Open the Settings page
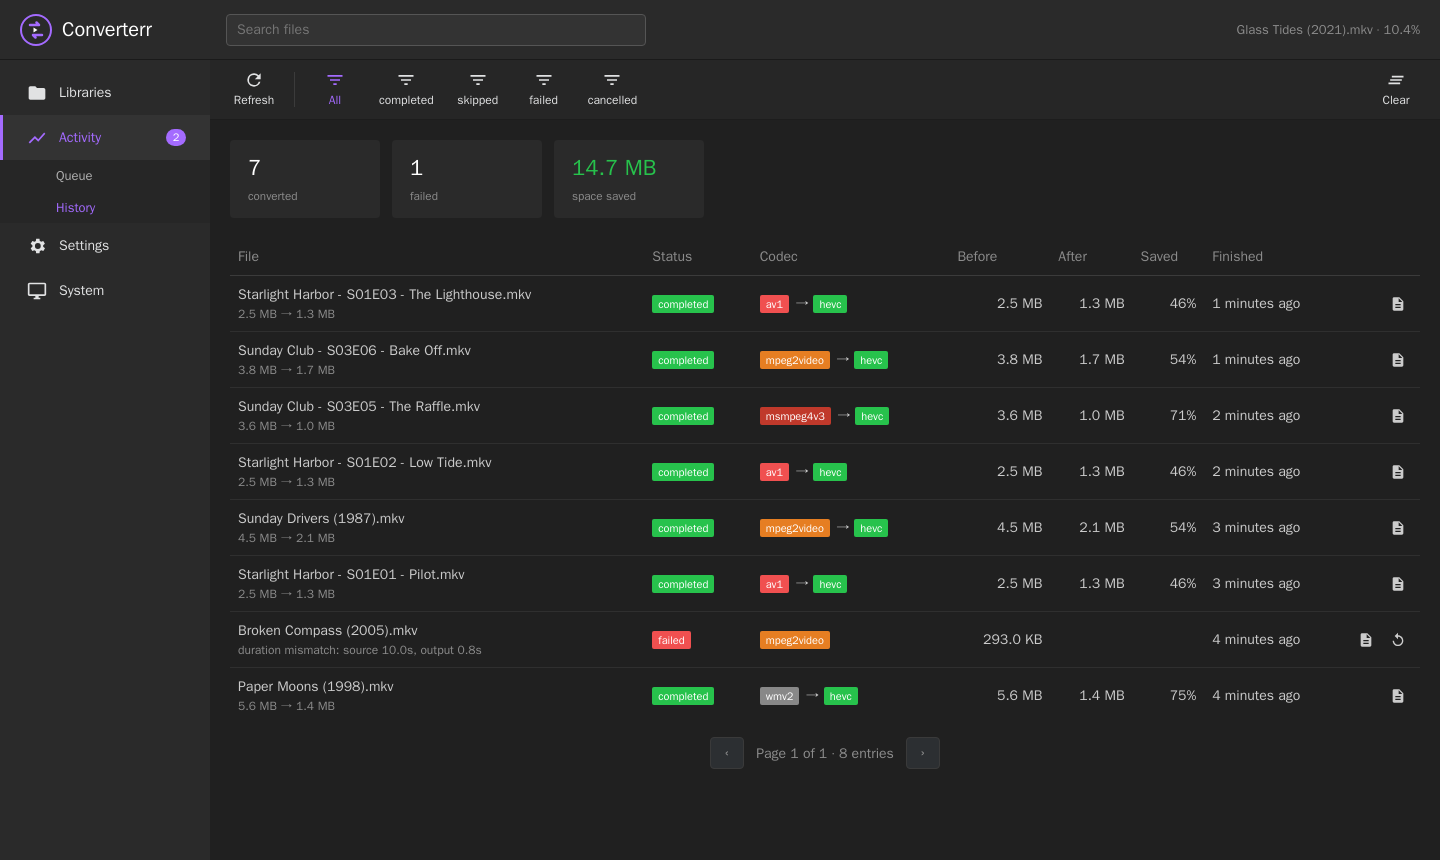The height and width of the screenshot is (860, 1440). click(x=105, y=246)
